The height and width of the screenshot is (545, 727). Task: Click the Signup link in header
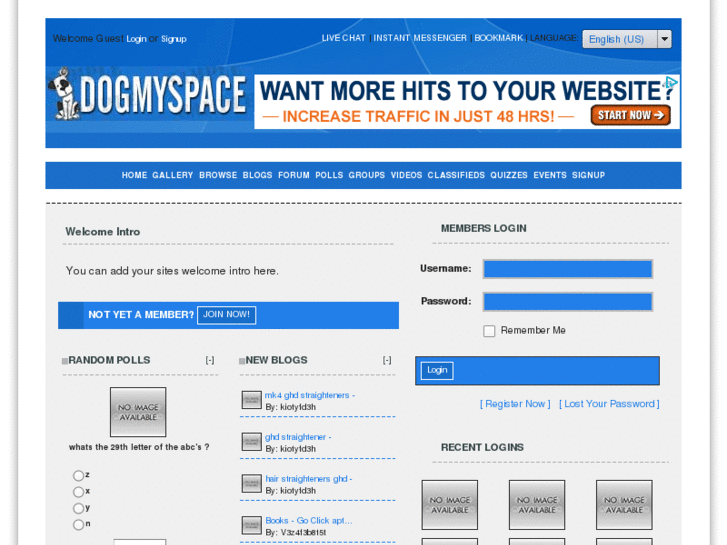coord(173,39)
